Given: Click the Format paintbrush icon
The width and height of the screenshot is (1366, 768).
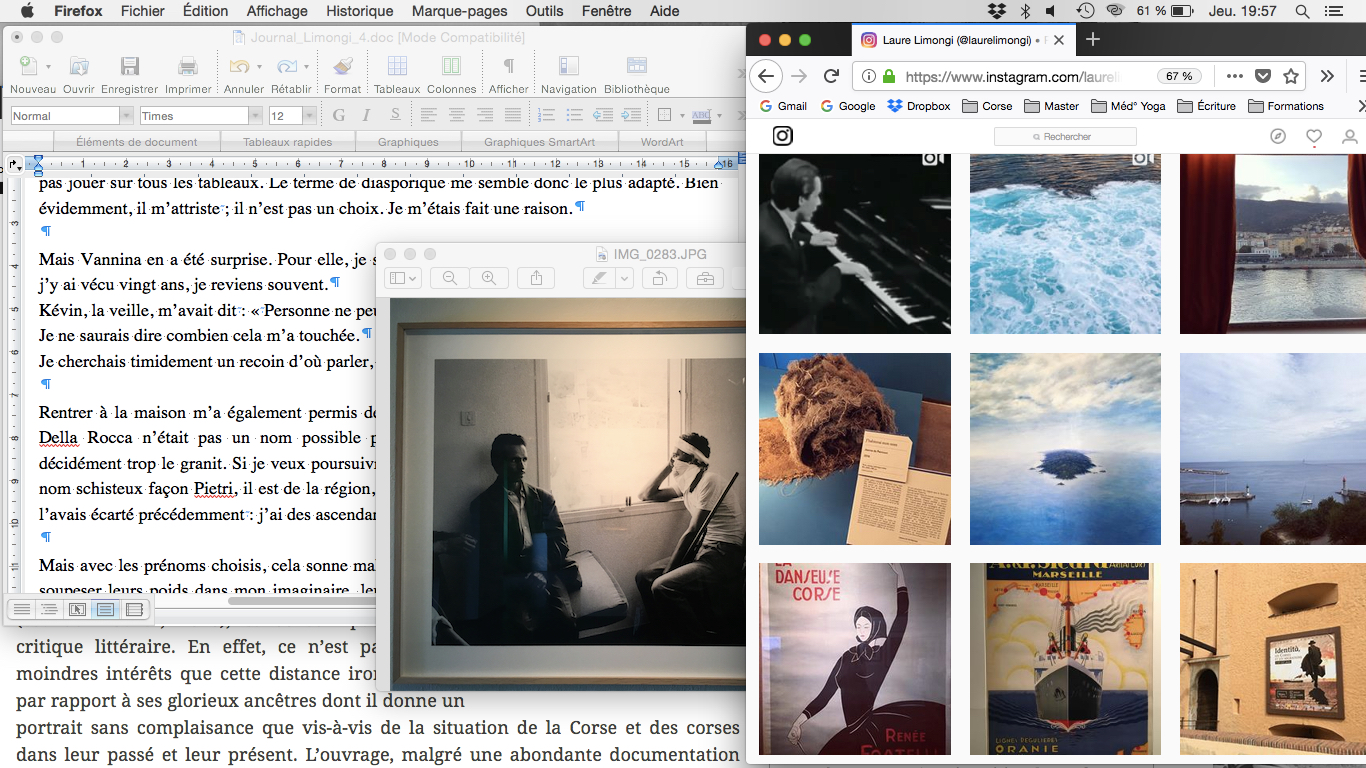Looking at the screenshot, I should tap(343, 67).
